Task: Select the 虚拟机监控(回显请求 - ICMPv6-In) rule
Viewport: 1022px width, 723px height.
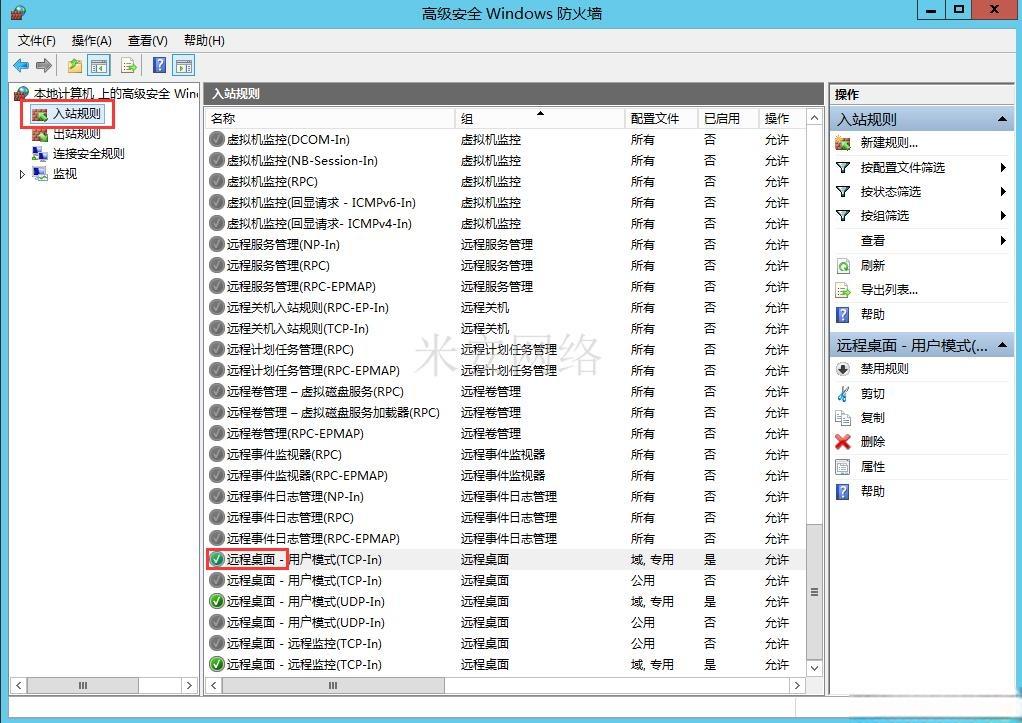Action: [x=506, y=203]
